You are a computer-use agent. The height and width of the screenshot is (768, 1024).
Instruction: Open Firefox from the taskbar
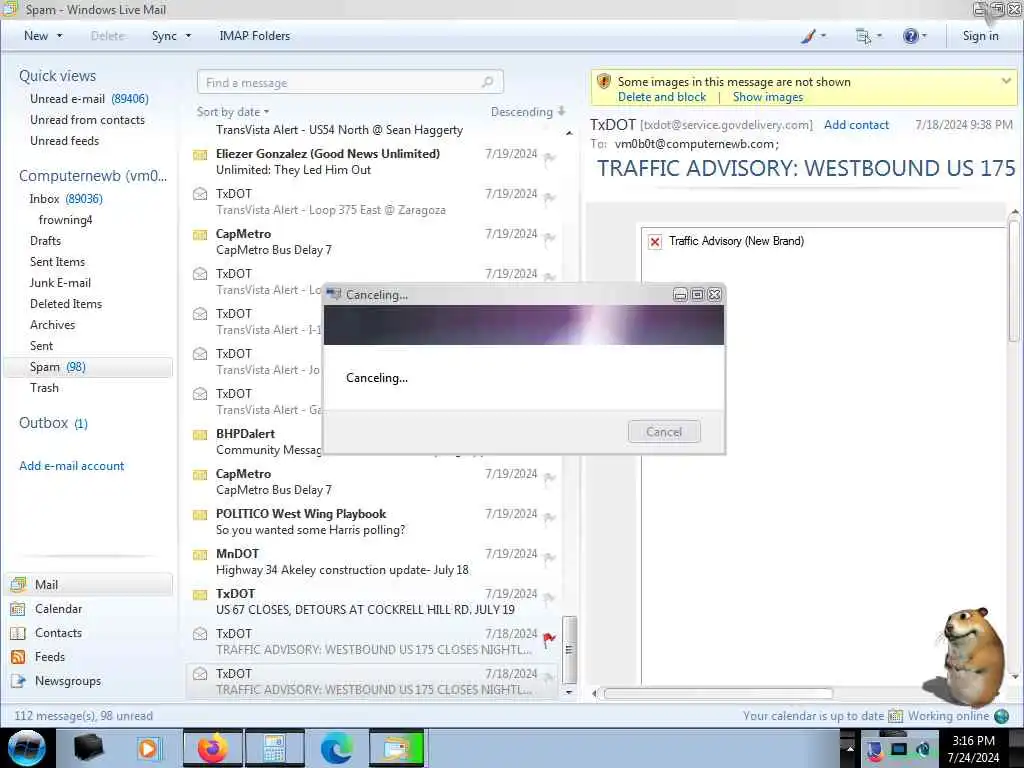[x=213, y=748]
